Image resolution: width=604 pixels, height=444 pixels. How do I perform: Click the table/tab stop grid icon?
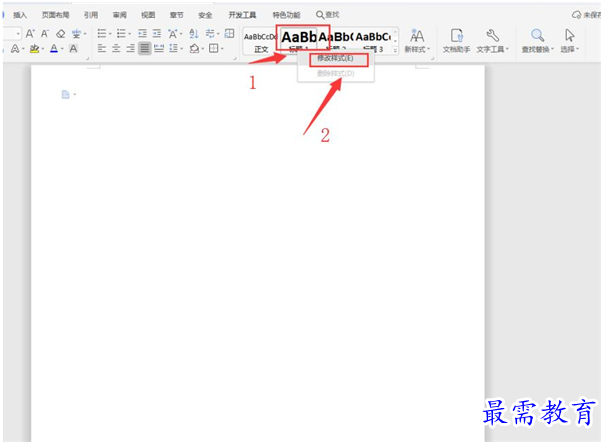pos(230,34)
